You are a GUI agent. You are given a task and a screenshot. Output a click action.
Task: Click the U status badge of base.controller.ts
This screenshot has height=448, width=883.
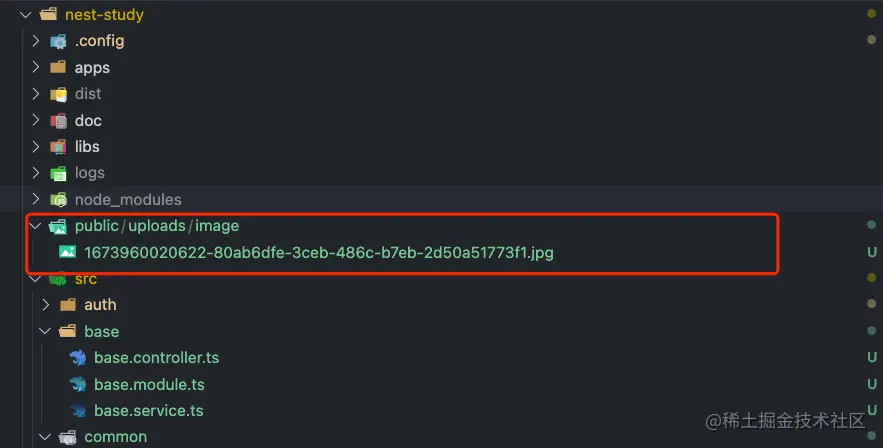click(872, 357)
